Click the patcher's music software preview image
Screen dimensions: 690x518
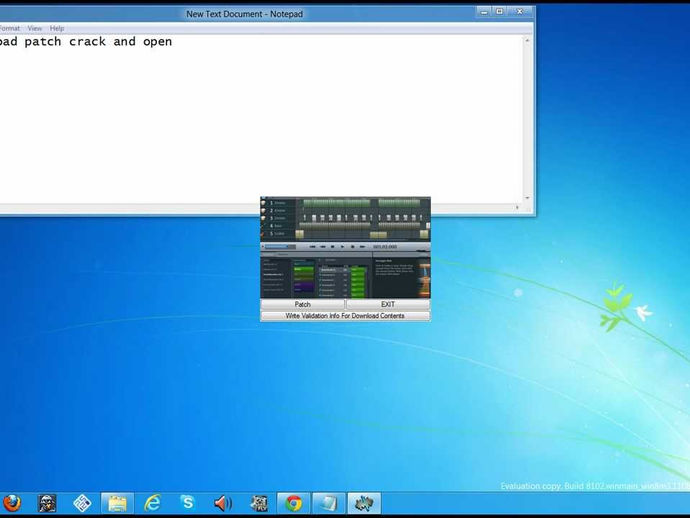tap(345, 248)
